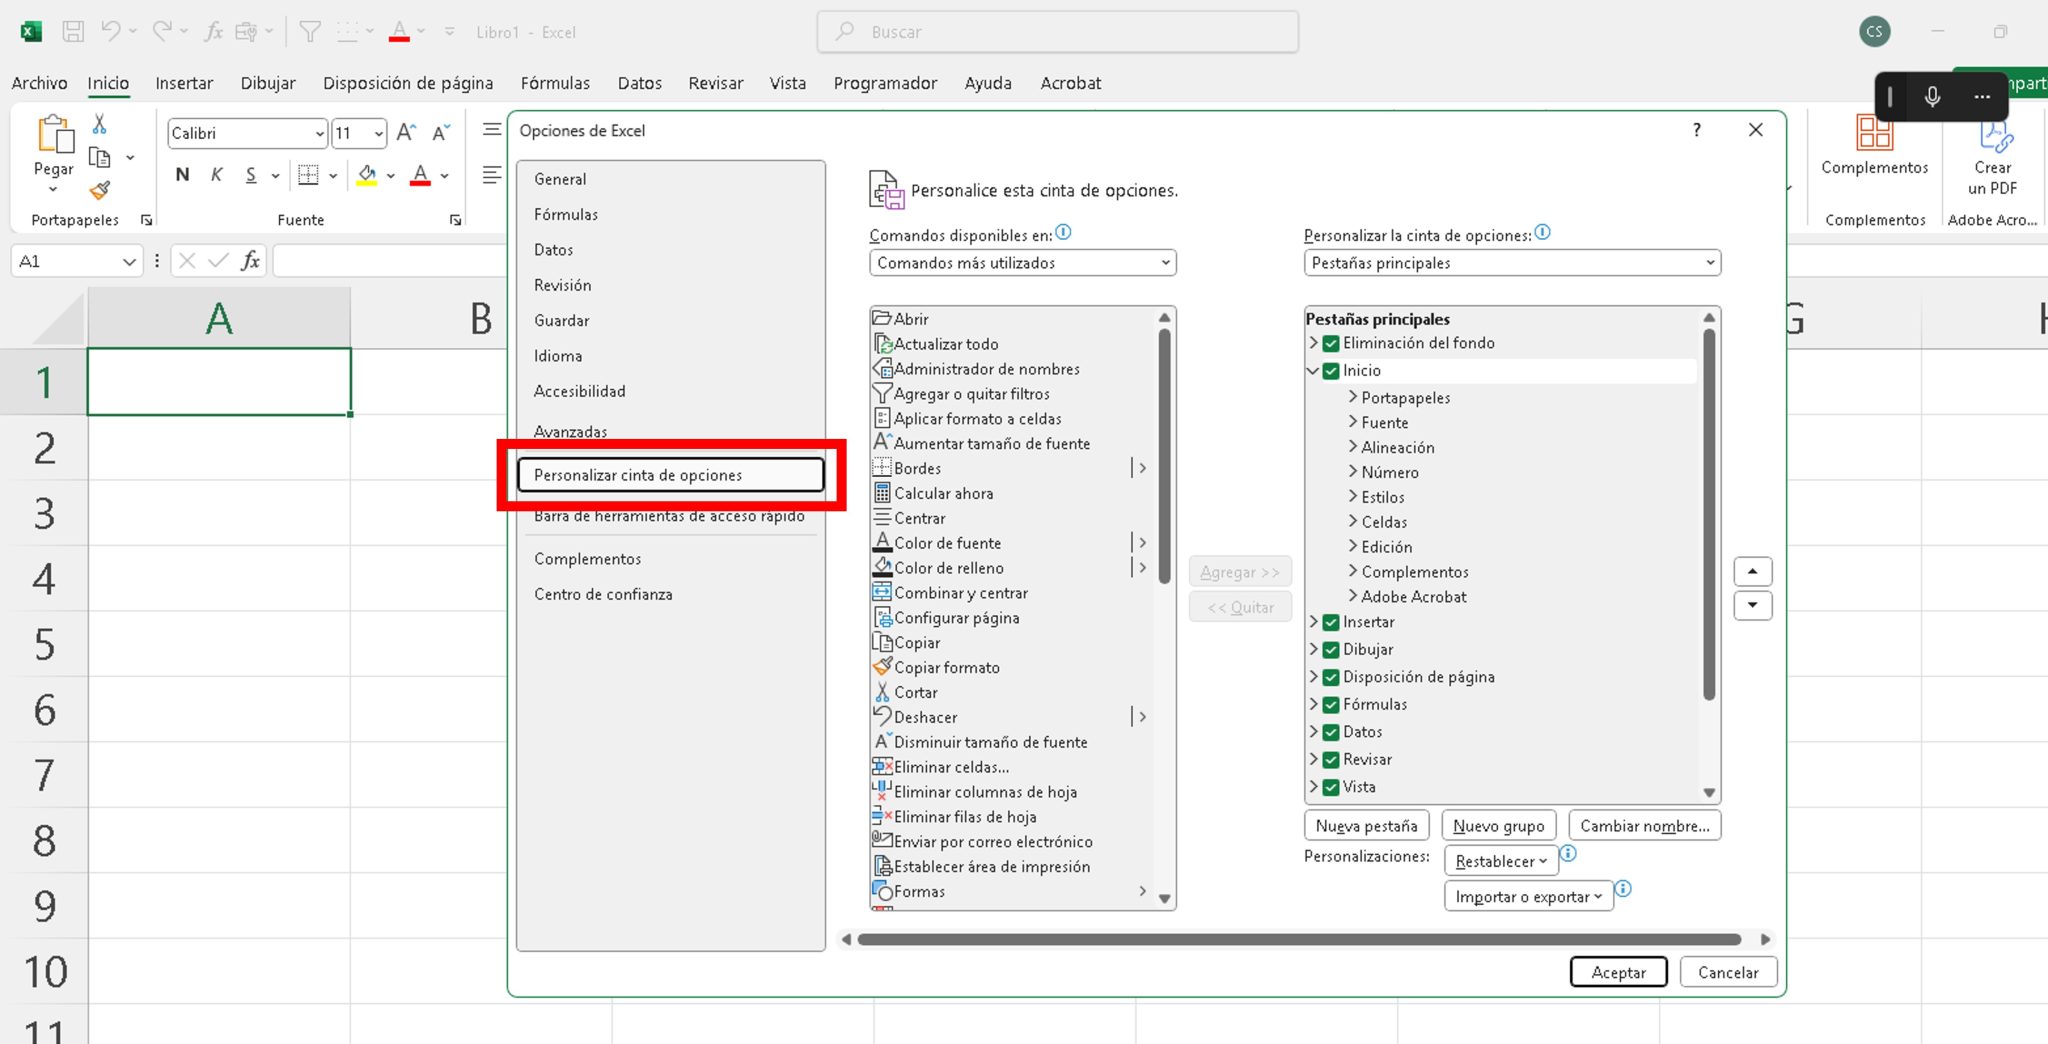Click the Save icon in the title bar

tap(73, 31)
